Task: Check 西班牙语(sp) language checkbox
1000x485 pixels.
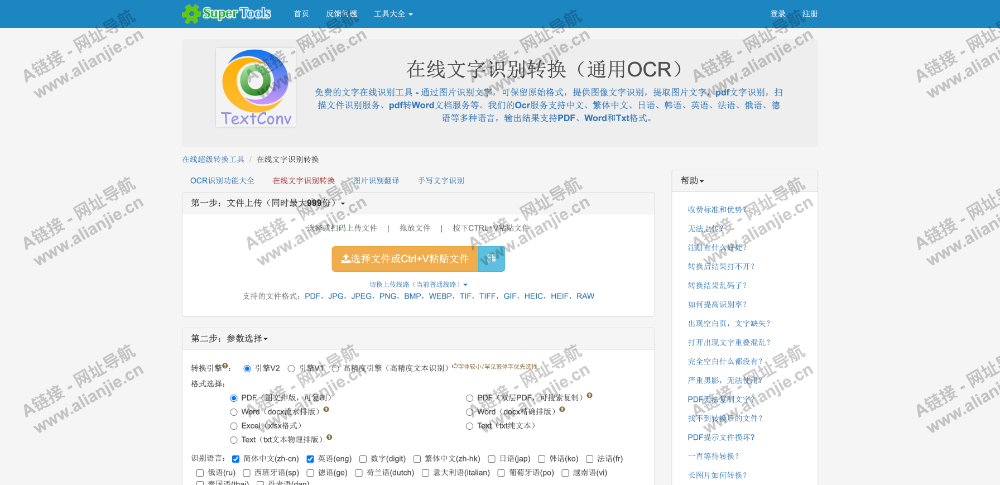Action: click(247, 473)
